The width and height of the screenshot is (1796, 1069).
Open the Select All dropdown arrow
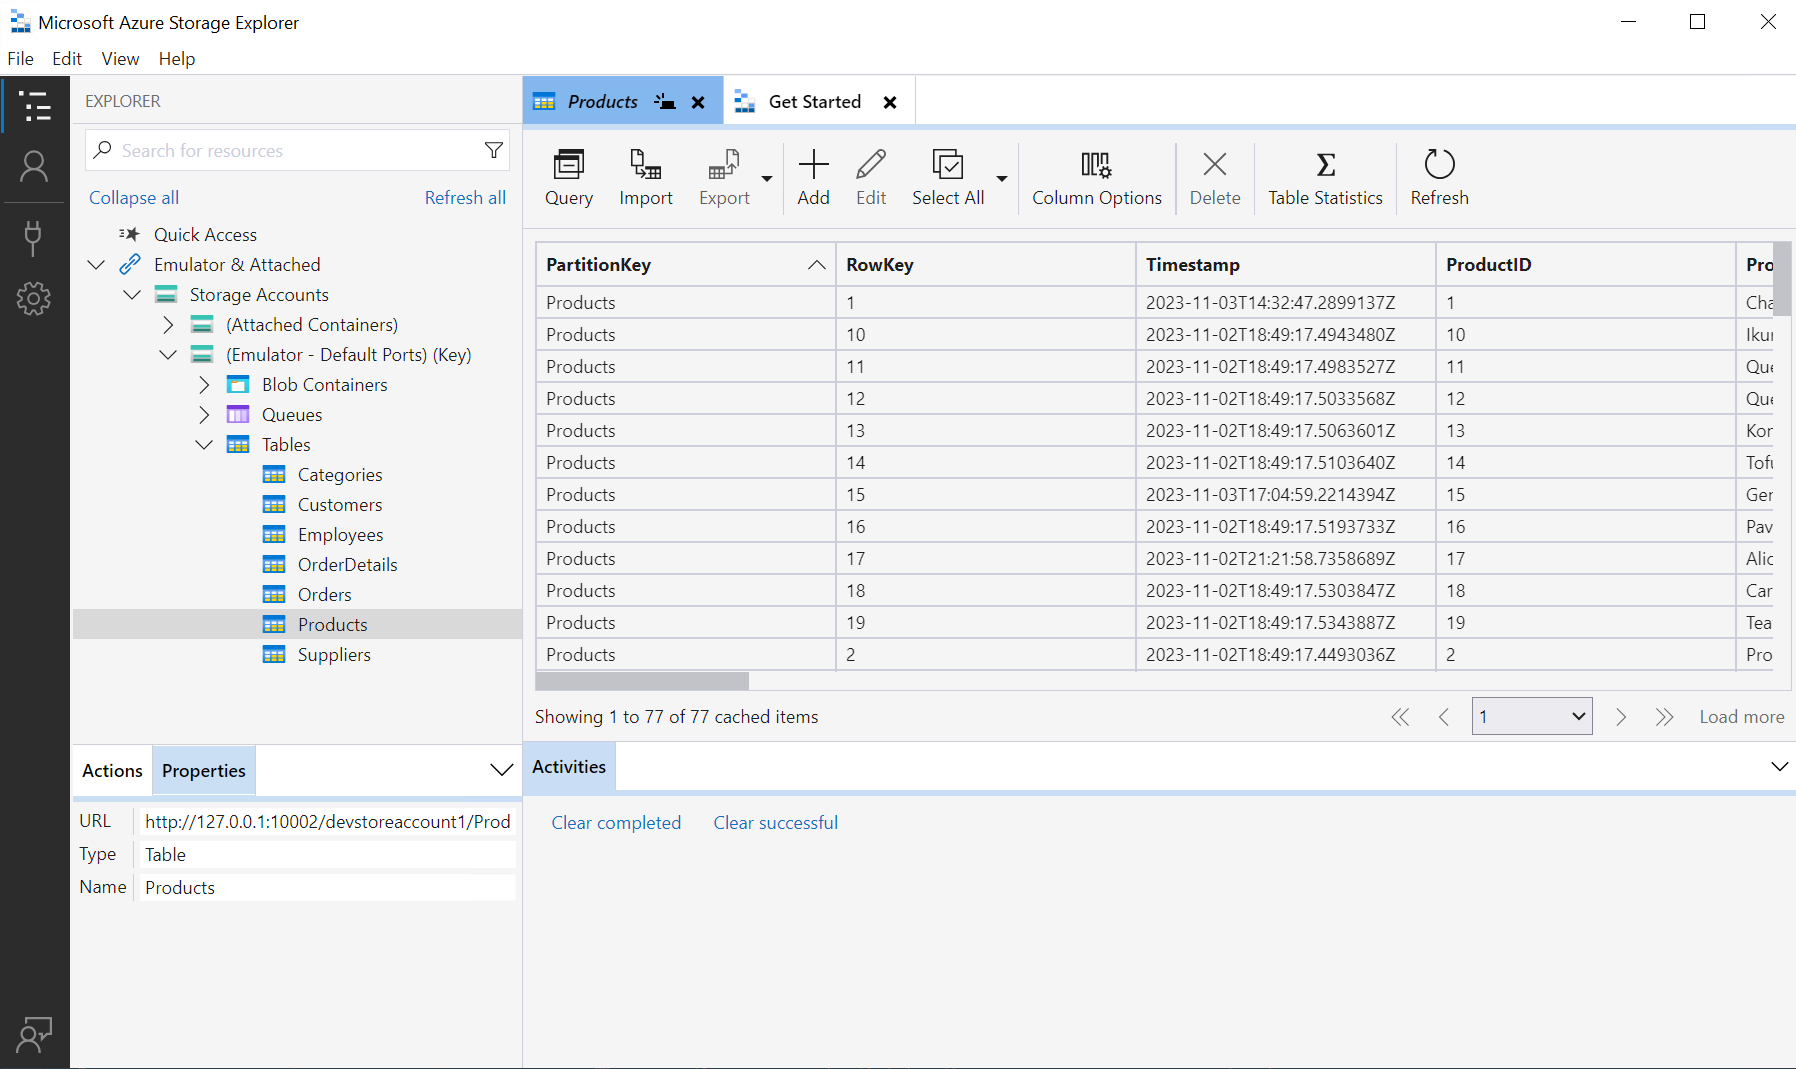1002,179
